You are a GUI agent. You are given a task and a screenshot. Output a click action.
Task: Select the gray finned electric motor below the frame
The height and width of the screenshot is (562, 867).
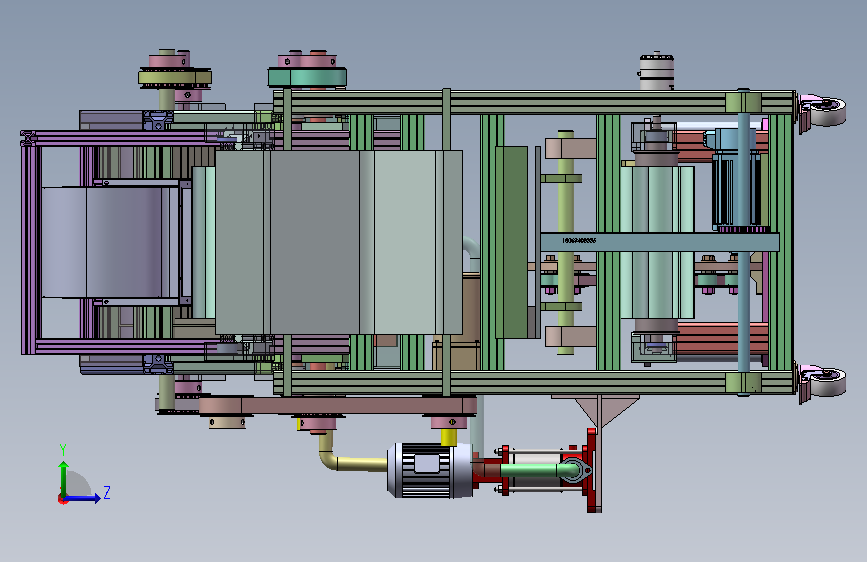coord(430,470)
